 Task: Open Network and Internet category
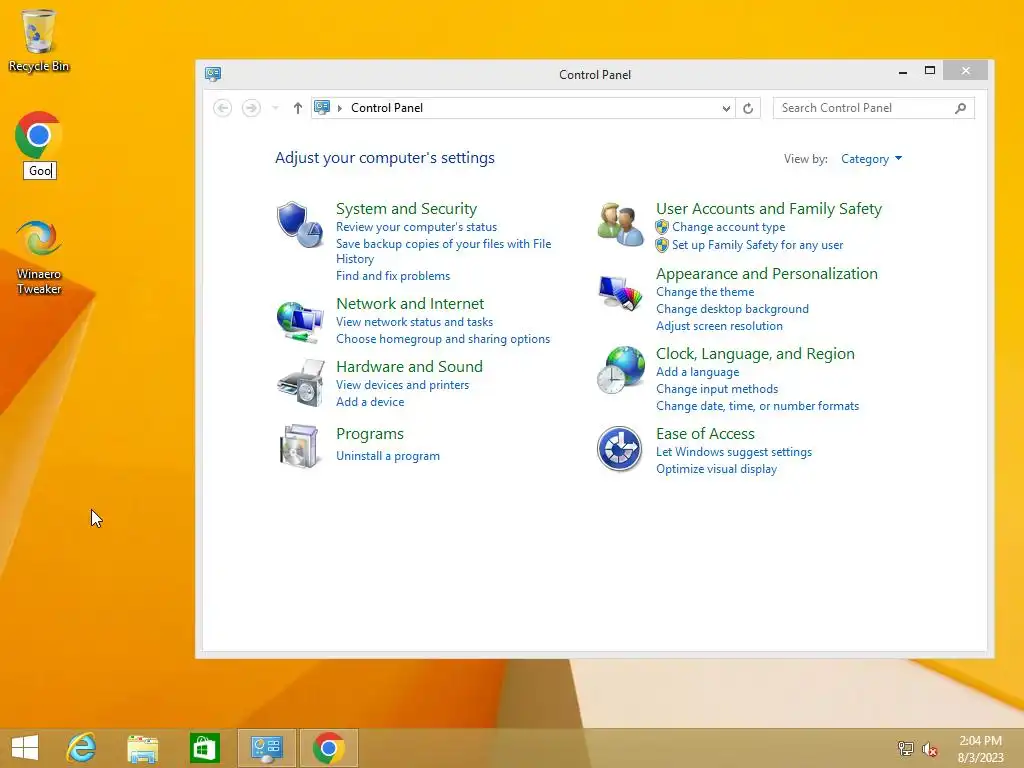click(x=409, y=304)
